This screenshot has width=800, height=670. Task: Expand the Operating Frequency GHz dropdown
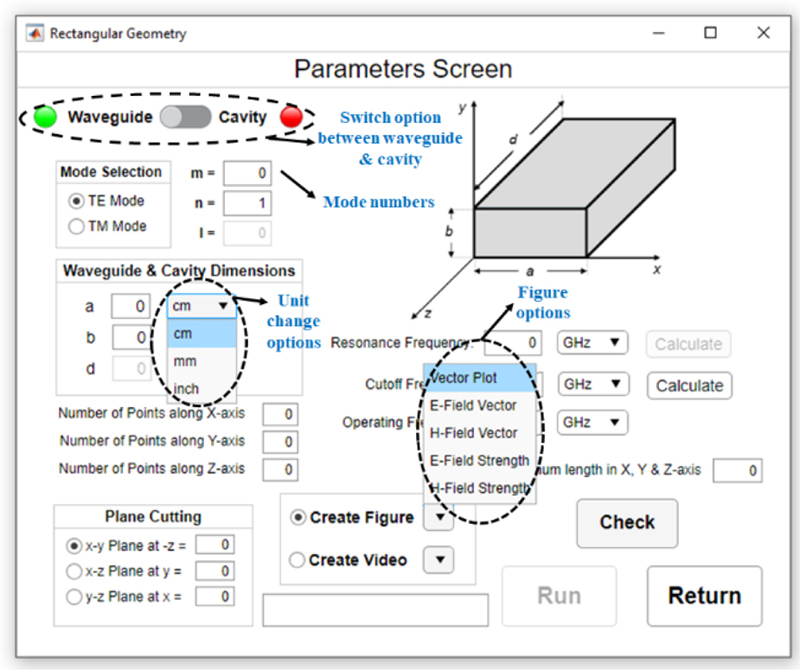coord(592,422)
